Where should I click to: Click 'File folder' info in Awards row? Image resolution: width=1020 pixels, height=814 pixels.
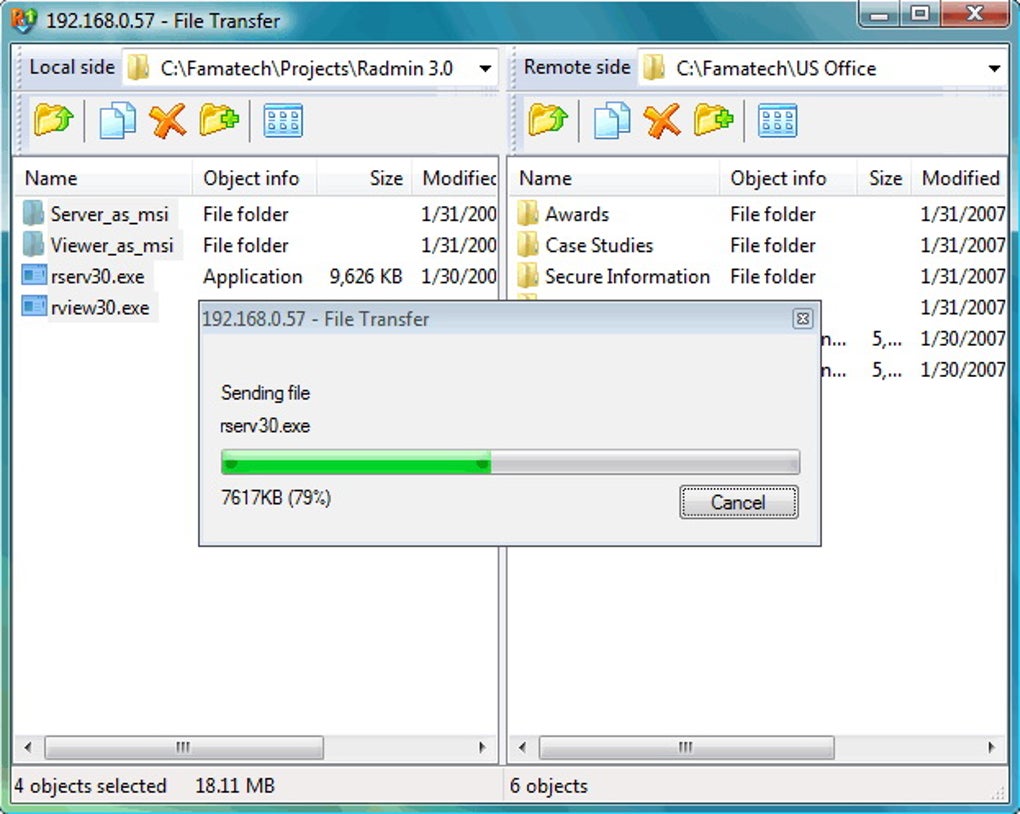click(x=773, y=214)
